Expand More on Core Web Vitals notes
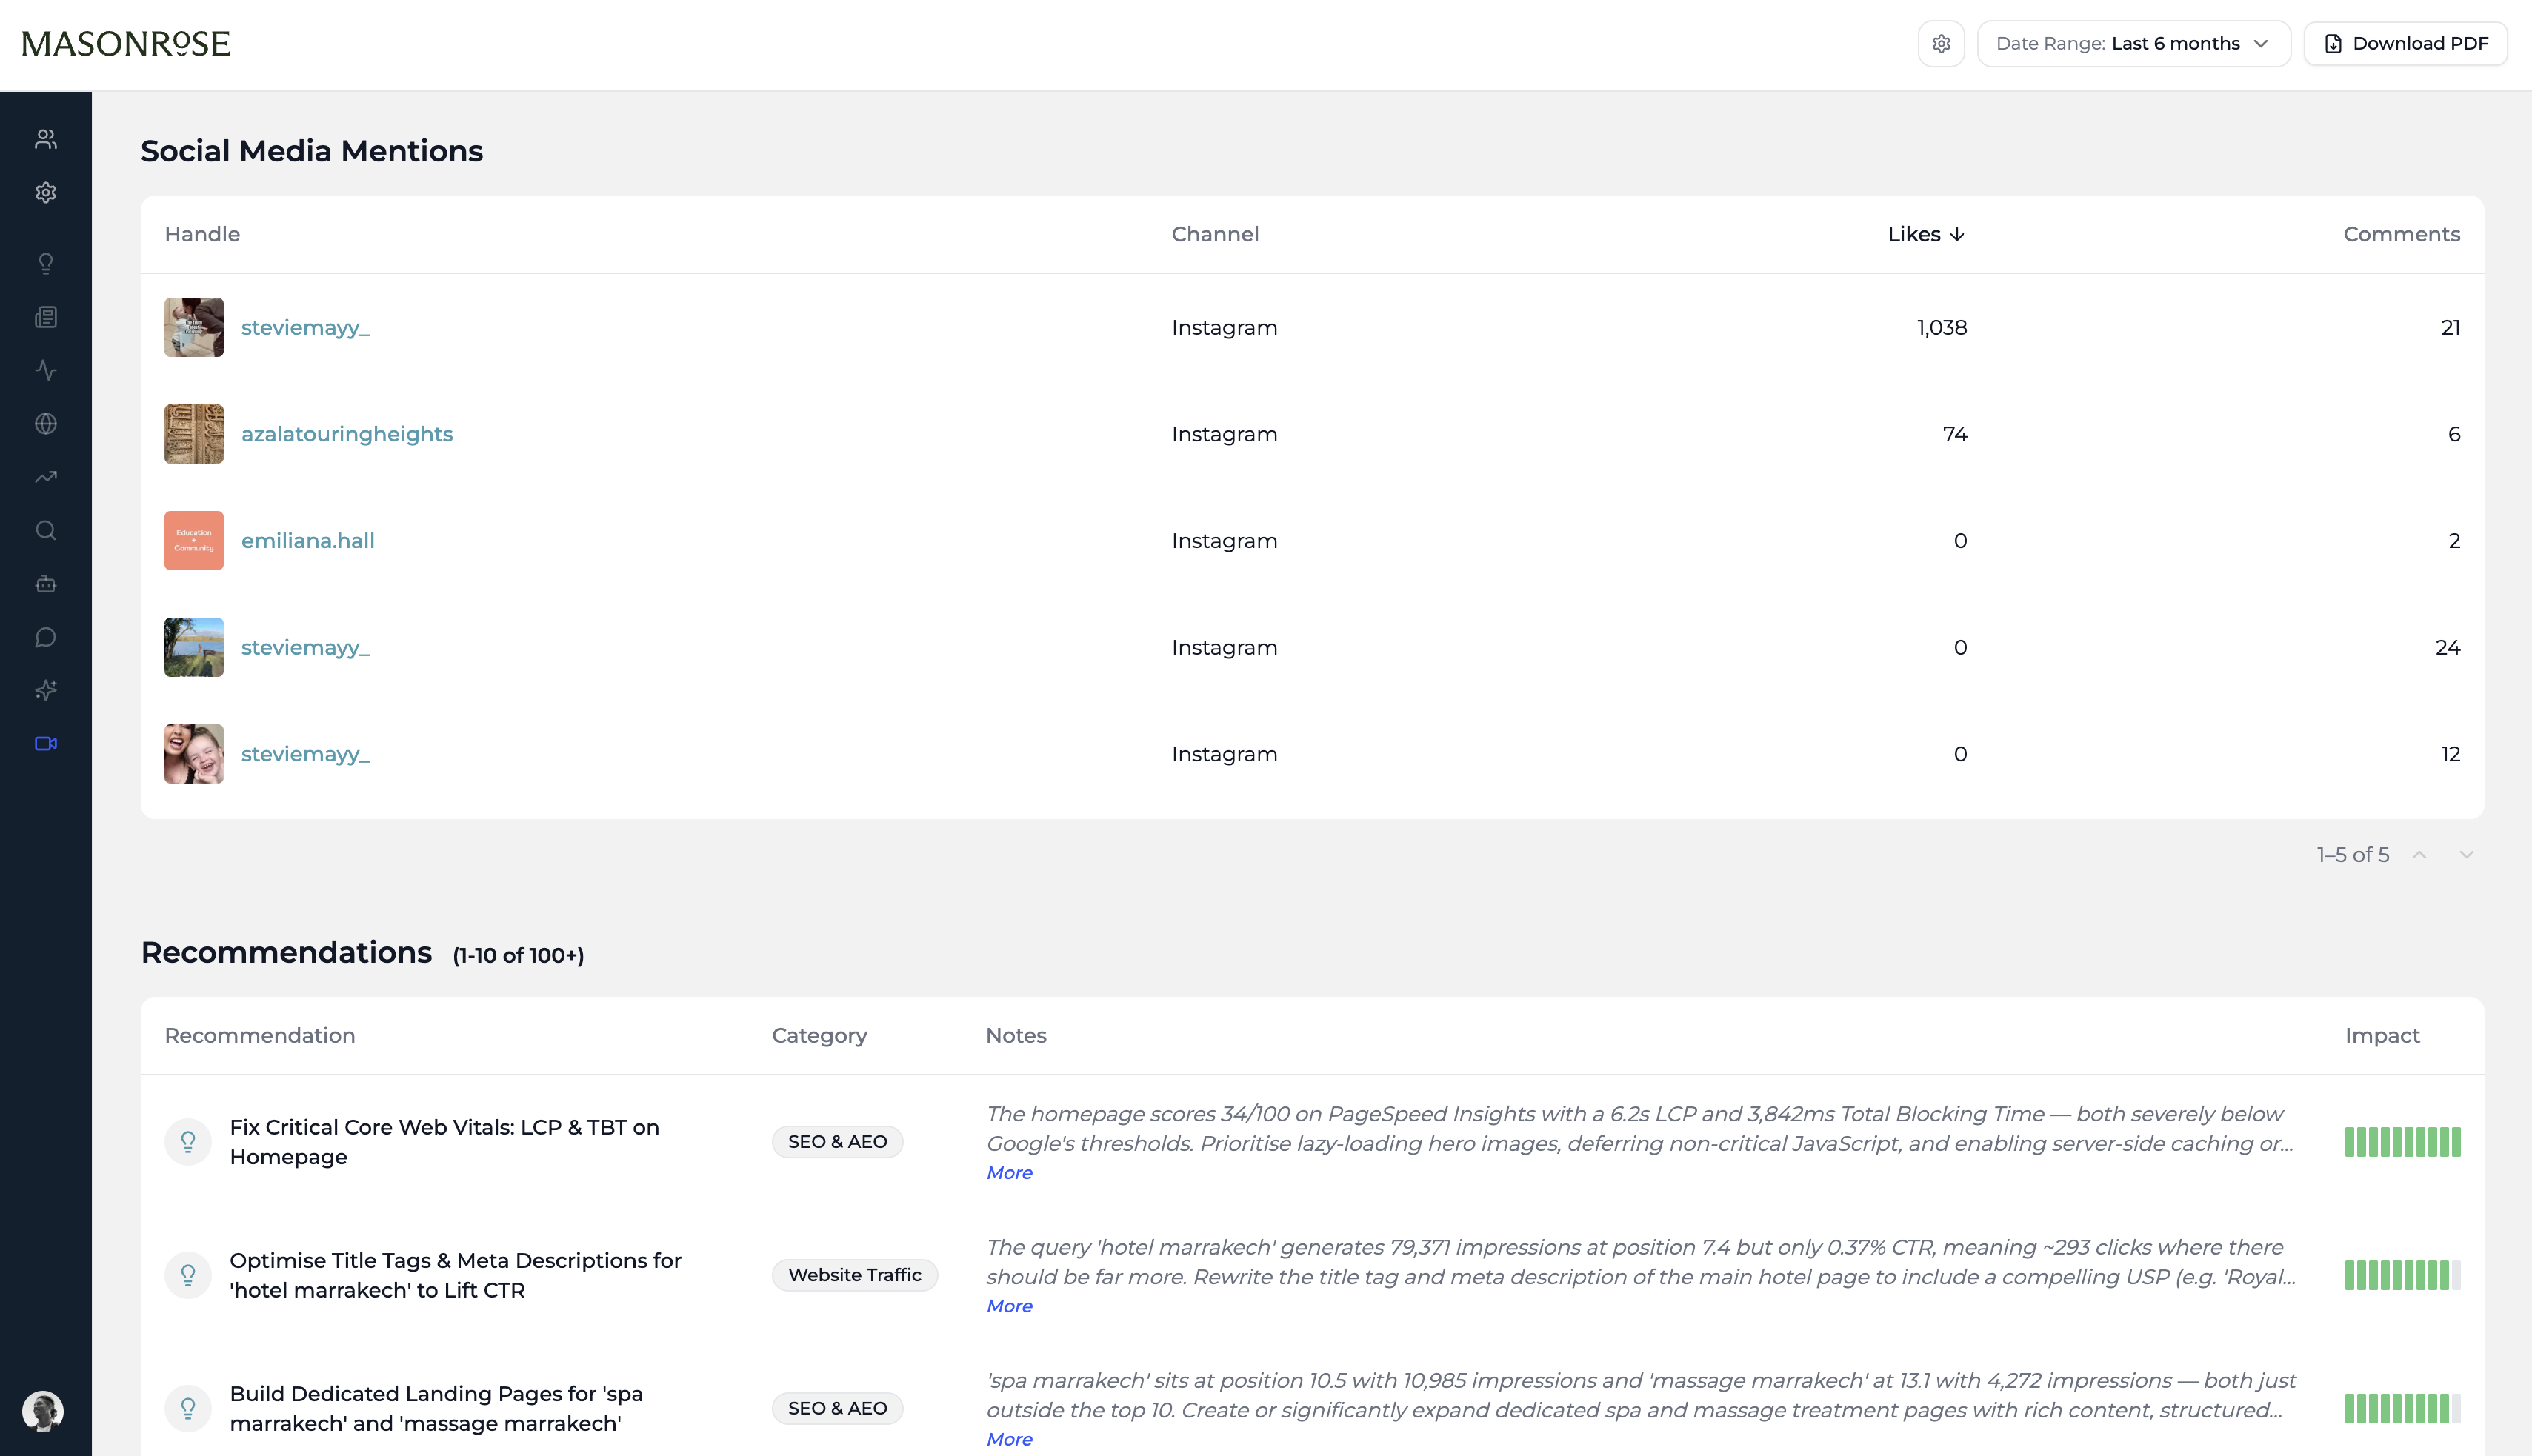 coord(1009,1172)
